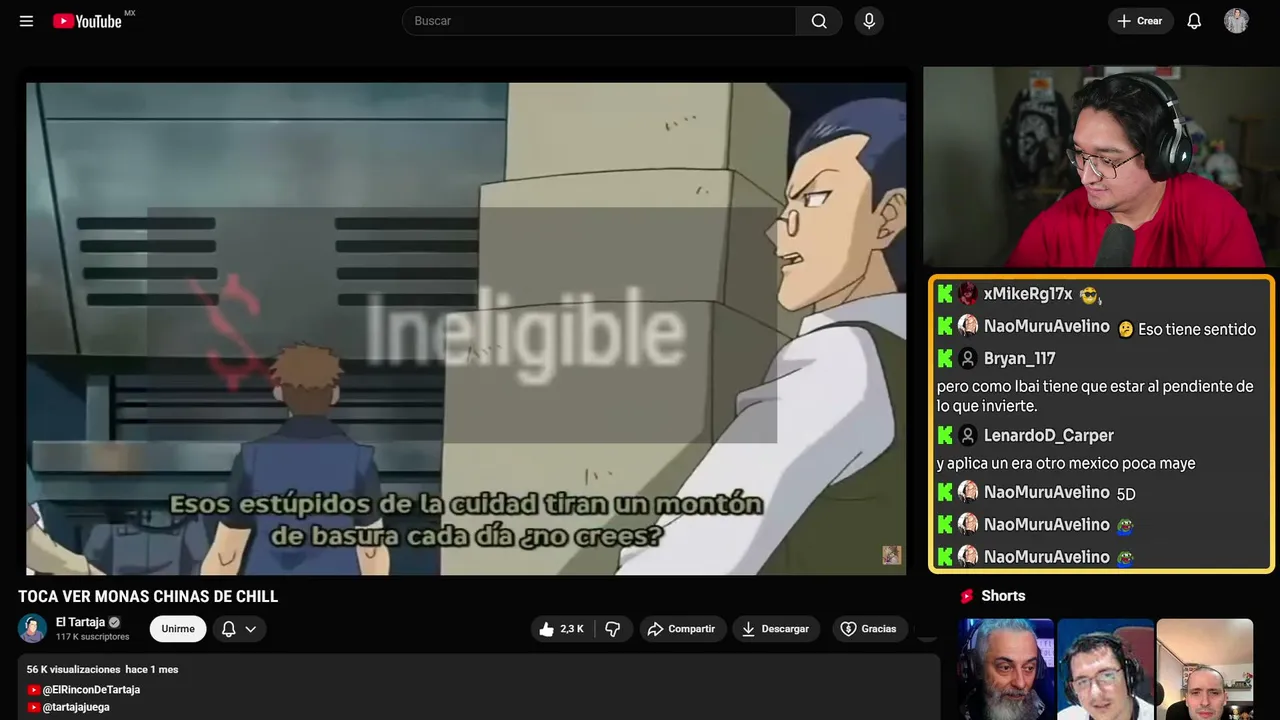Click the username 'LenardoD_Carper' in chat
The image size is (1280, 720).
click(1049, 435)
